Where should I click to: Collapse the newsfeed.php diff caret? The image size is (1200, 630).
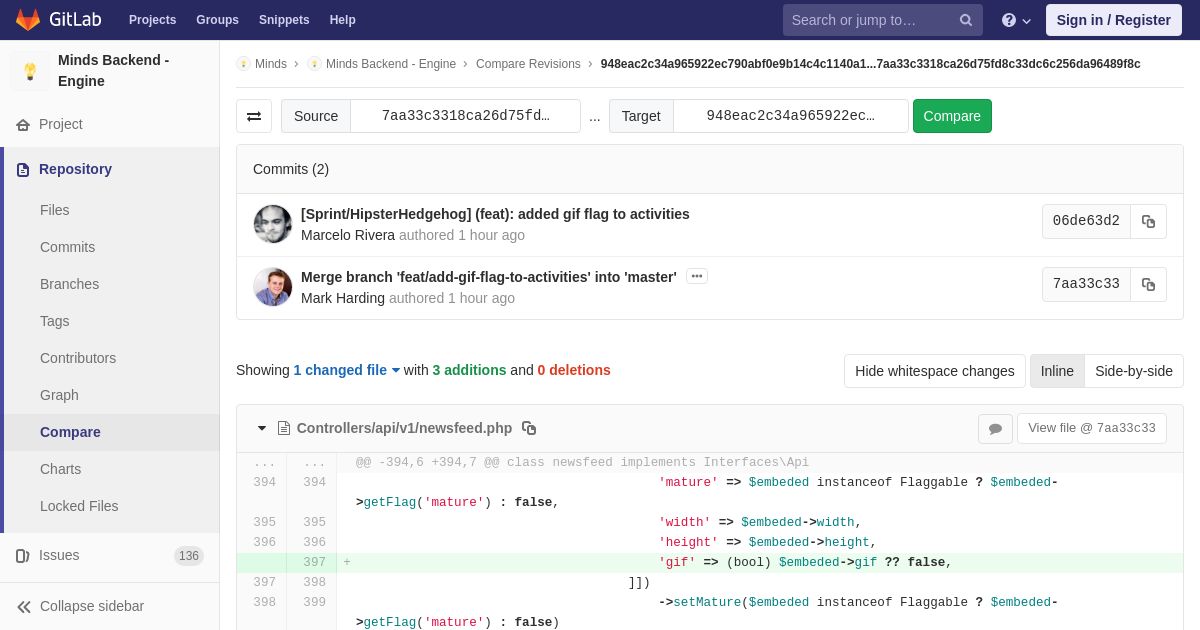point(262,428)
